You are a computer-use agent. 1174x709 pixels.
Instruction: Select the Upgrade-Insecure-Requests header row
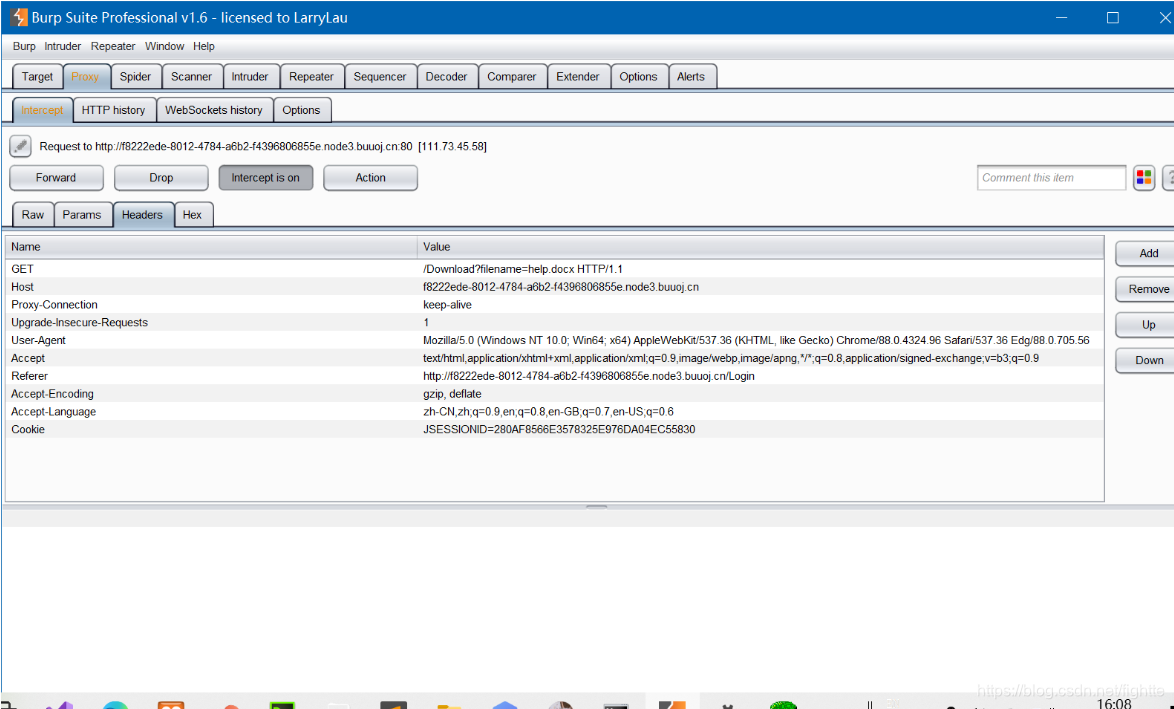tap(555, 323)
